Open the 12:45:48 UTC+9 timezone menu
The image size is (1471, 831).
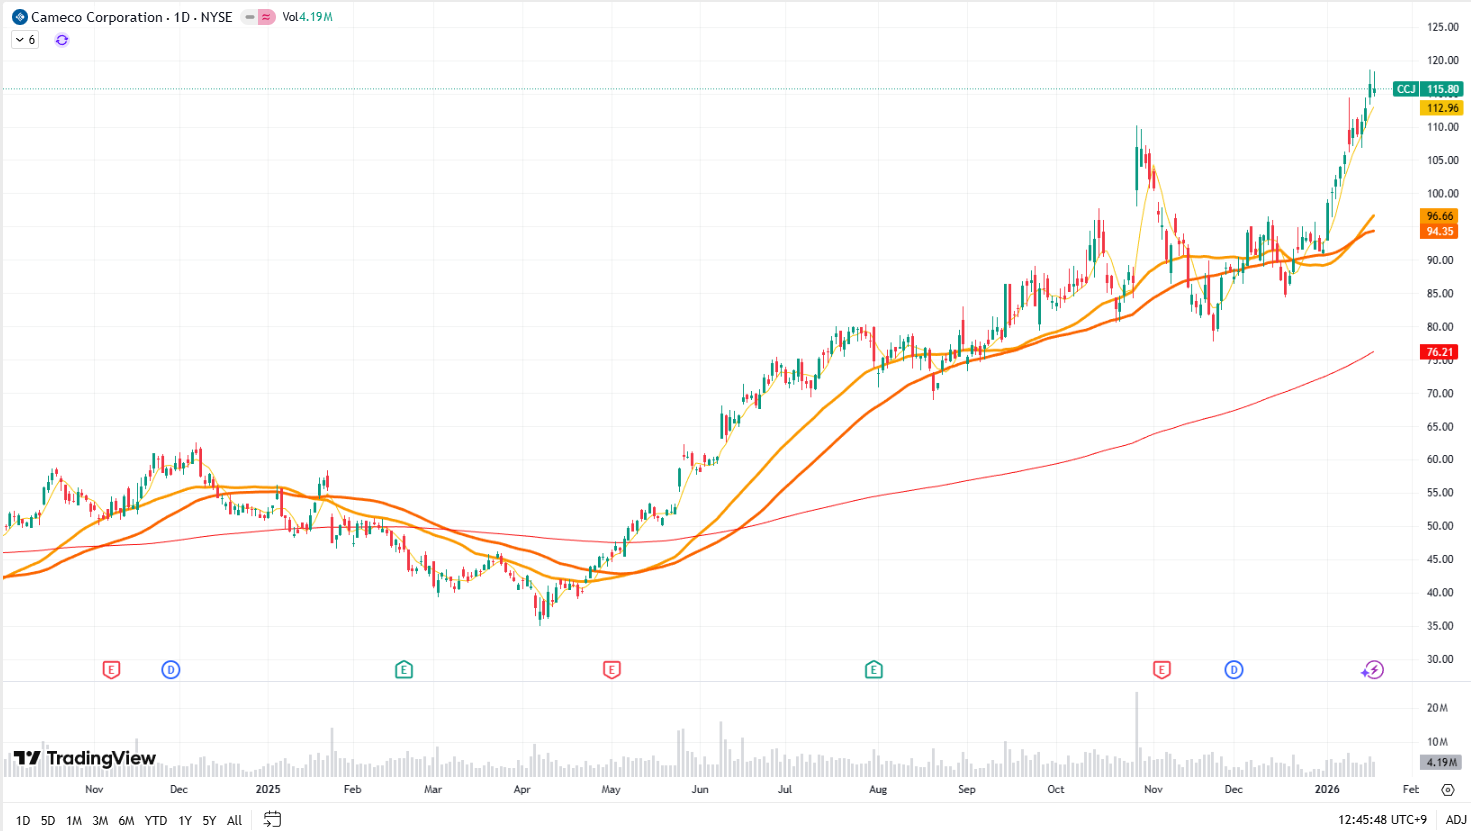point(1382,820)
